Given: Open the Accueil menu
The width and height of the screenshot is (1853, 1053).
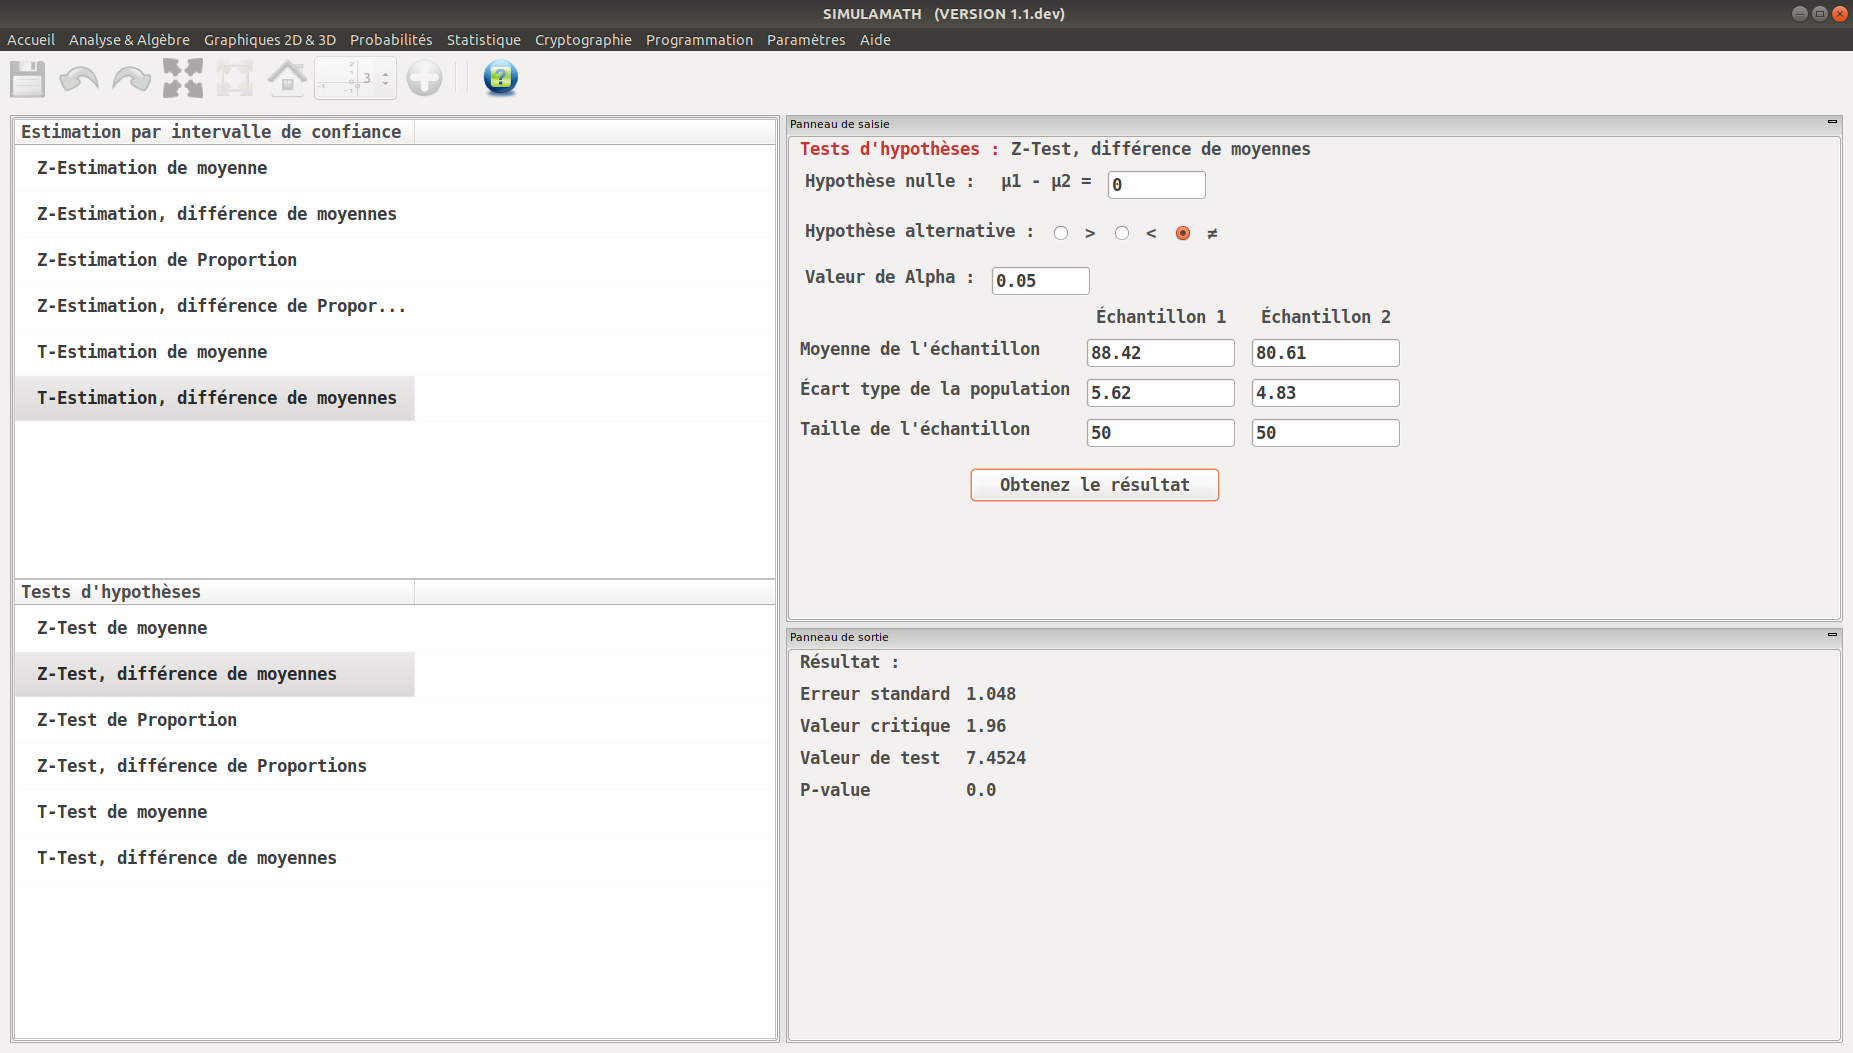Looking at the screenshot, I should point(31,40).
